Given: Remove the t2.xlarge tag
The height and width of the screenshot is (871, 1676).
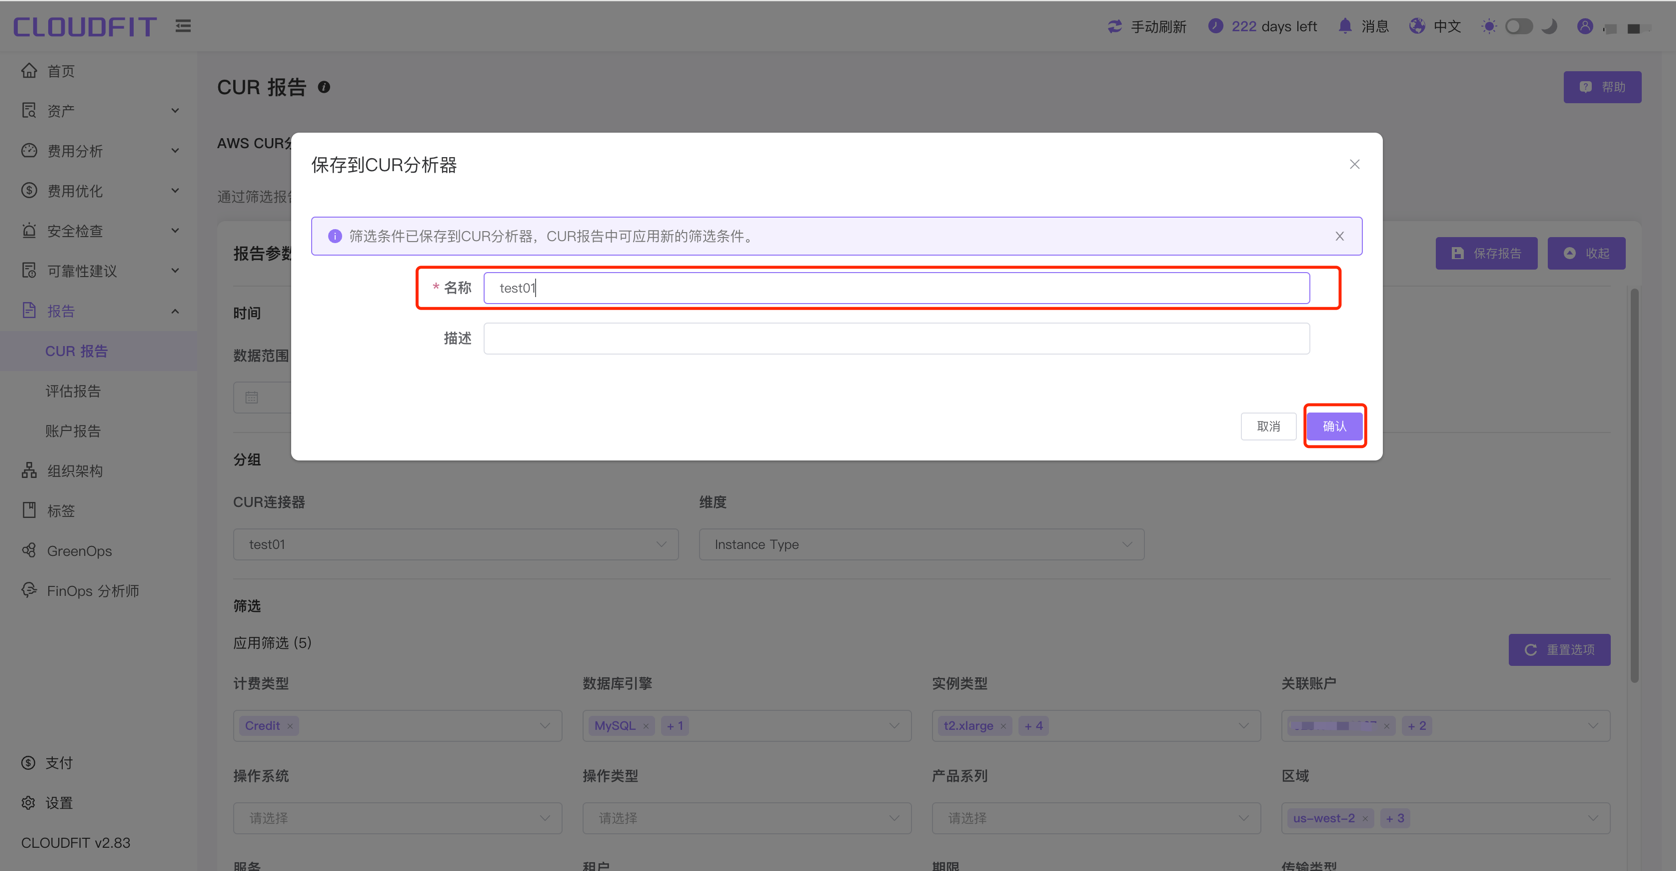Looking at the screenshot, I should click(1003, 726).
